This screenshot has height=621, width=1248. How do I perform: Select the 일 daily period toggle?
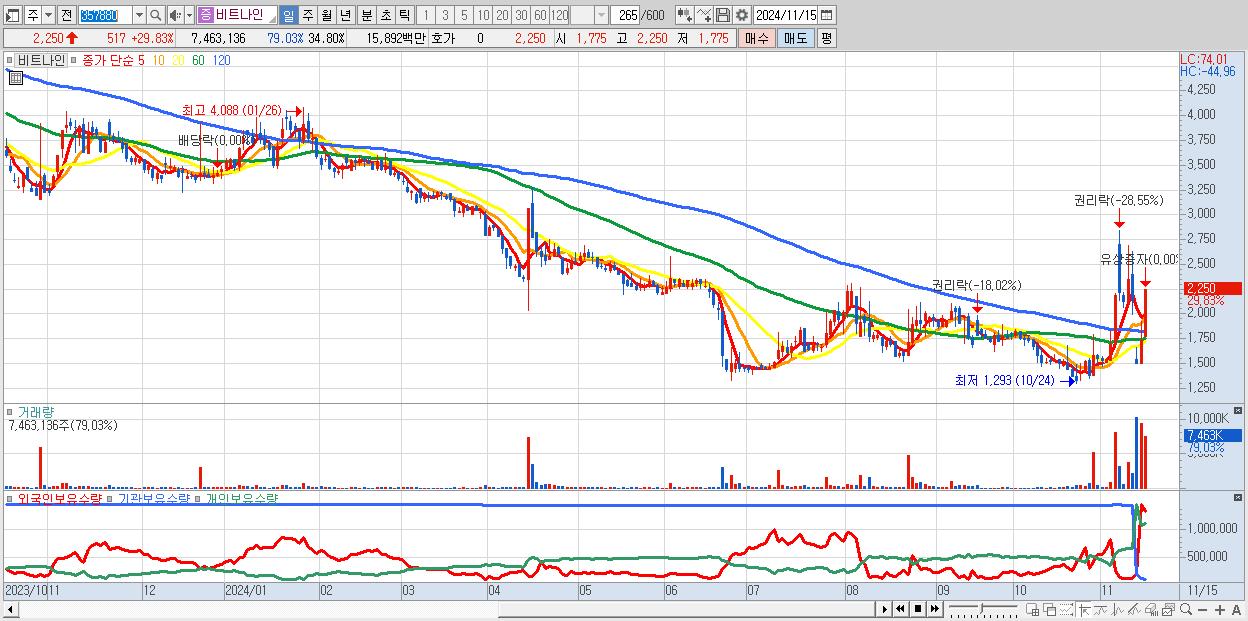288,15
